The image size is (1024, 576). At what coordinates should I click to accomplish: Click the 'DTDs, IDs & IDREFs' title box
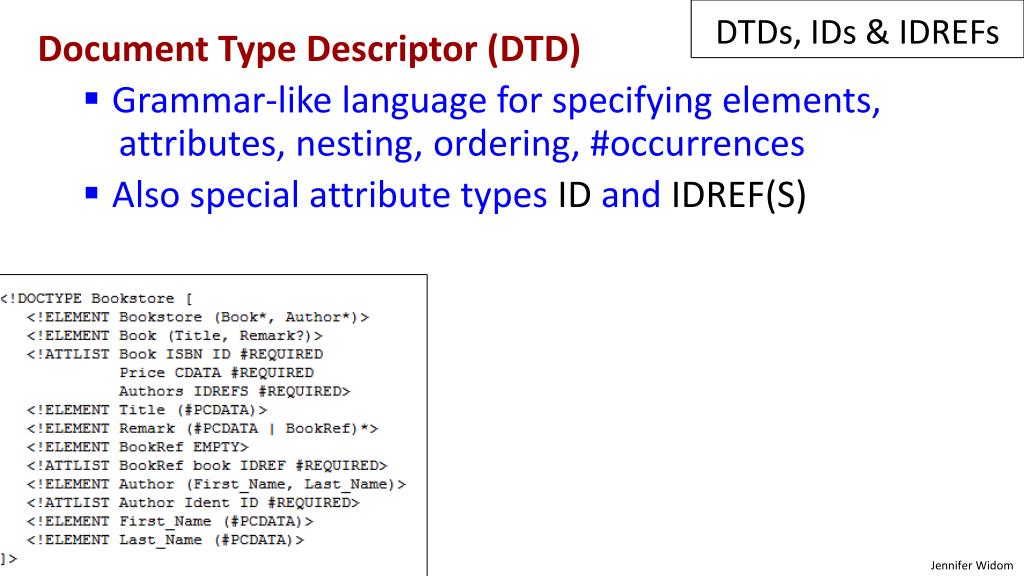click(857, 30)
